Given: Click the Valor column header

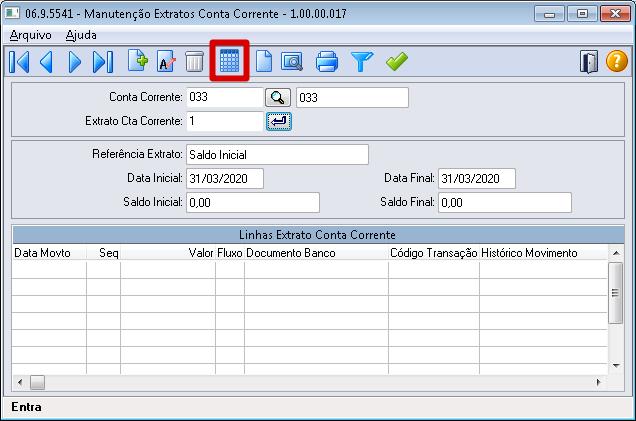Looking at the screenshot, I should click(x=168, y=253).
